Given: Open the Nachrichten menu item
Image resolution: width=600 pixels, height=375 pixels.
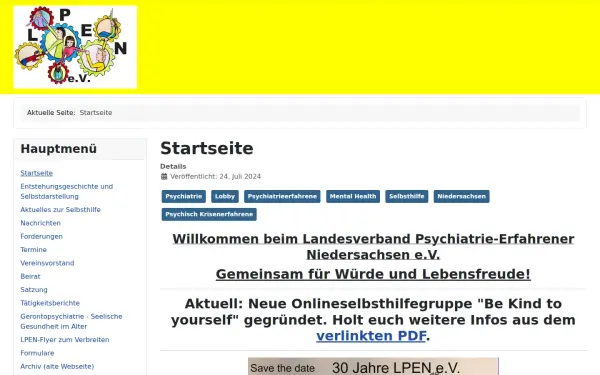Looking at the screenshot, I should pos(40,223).
